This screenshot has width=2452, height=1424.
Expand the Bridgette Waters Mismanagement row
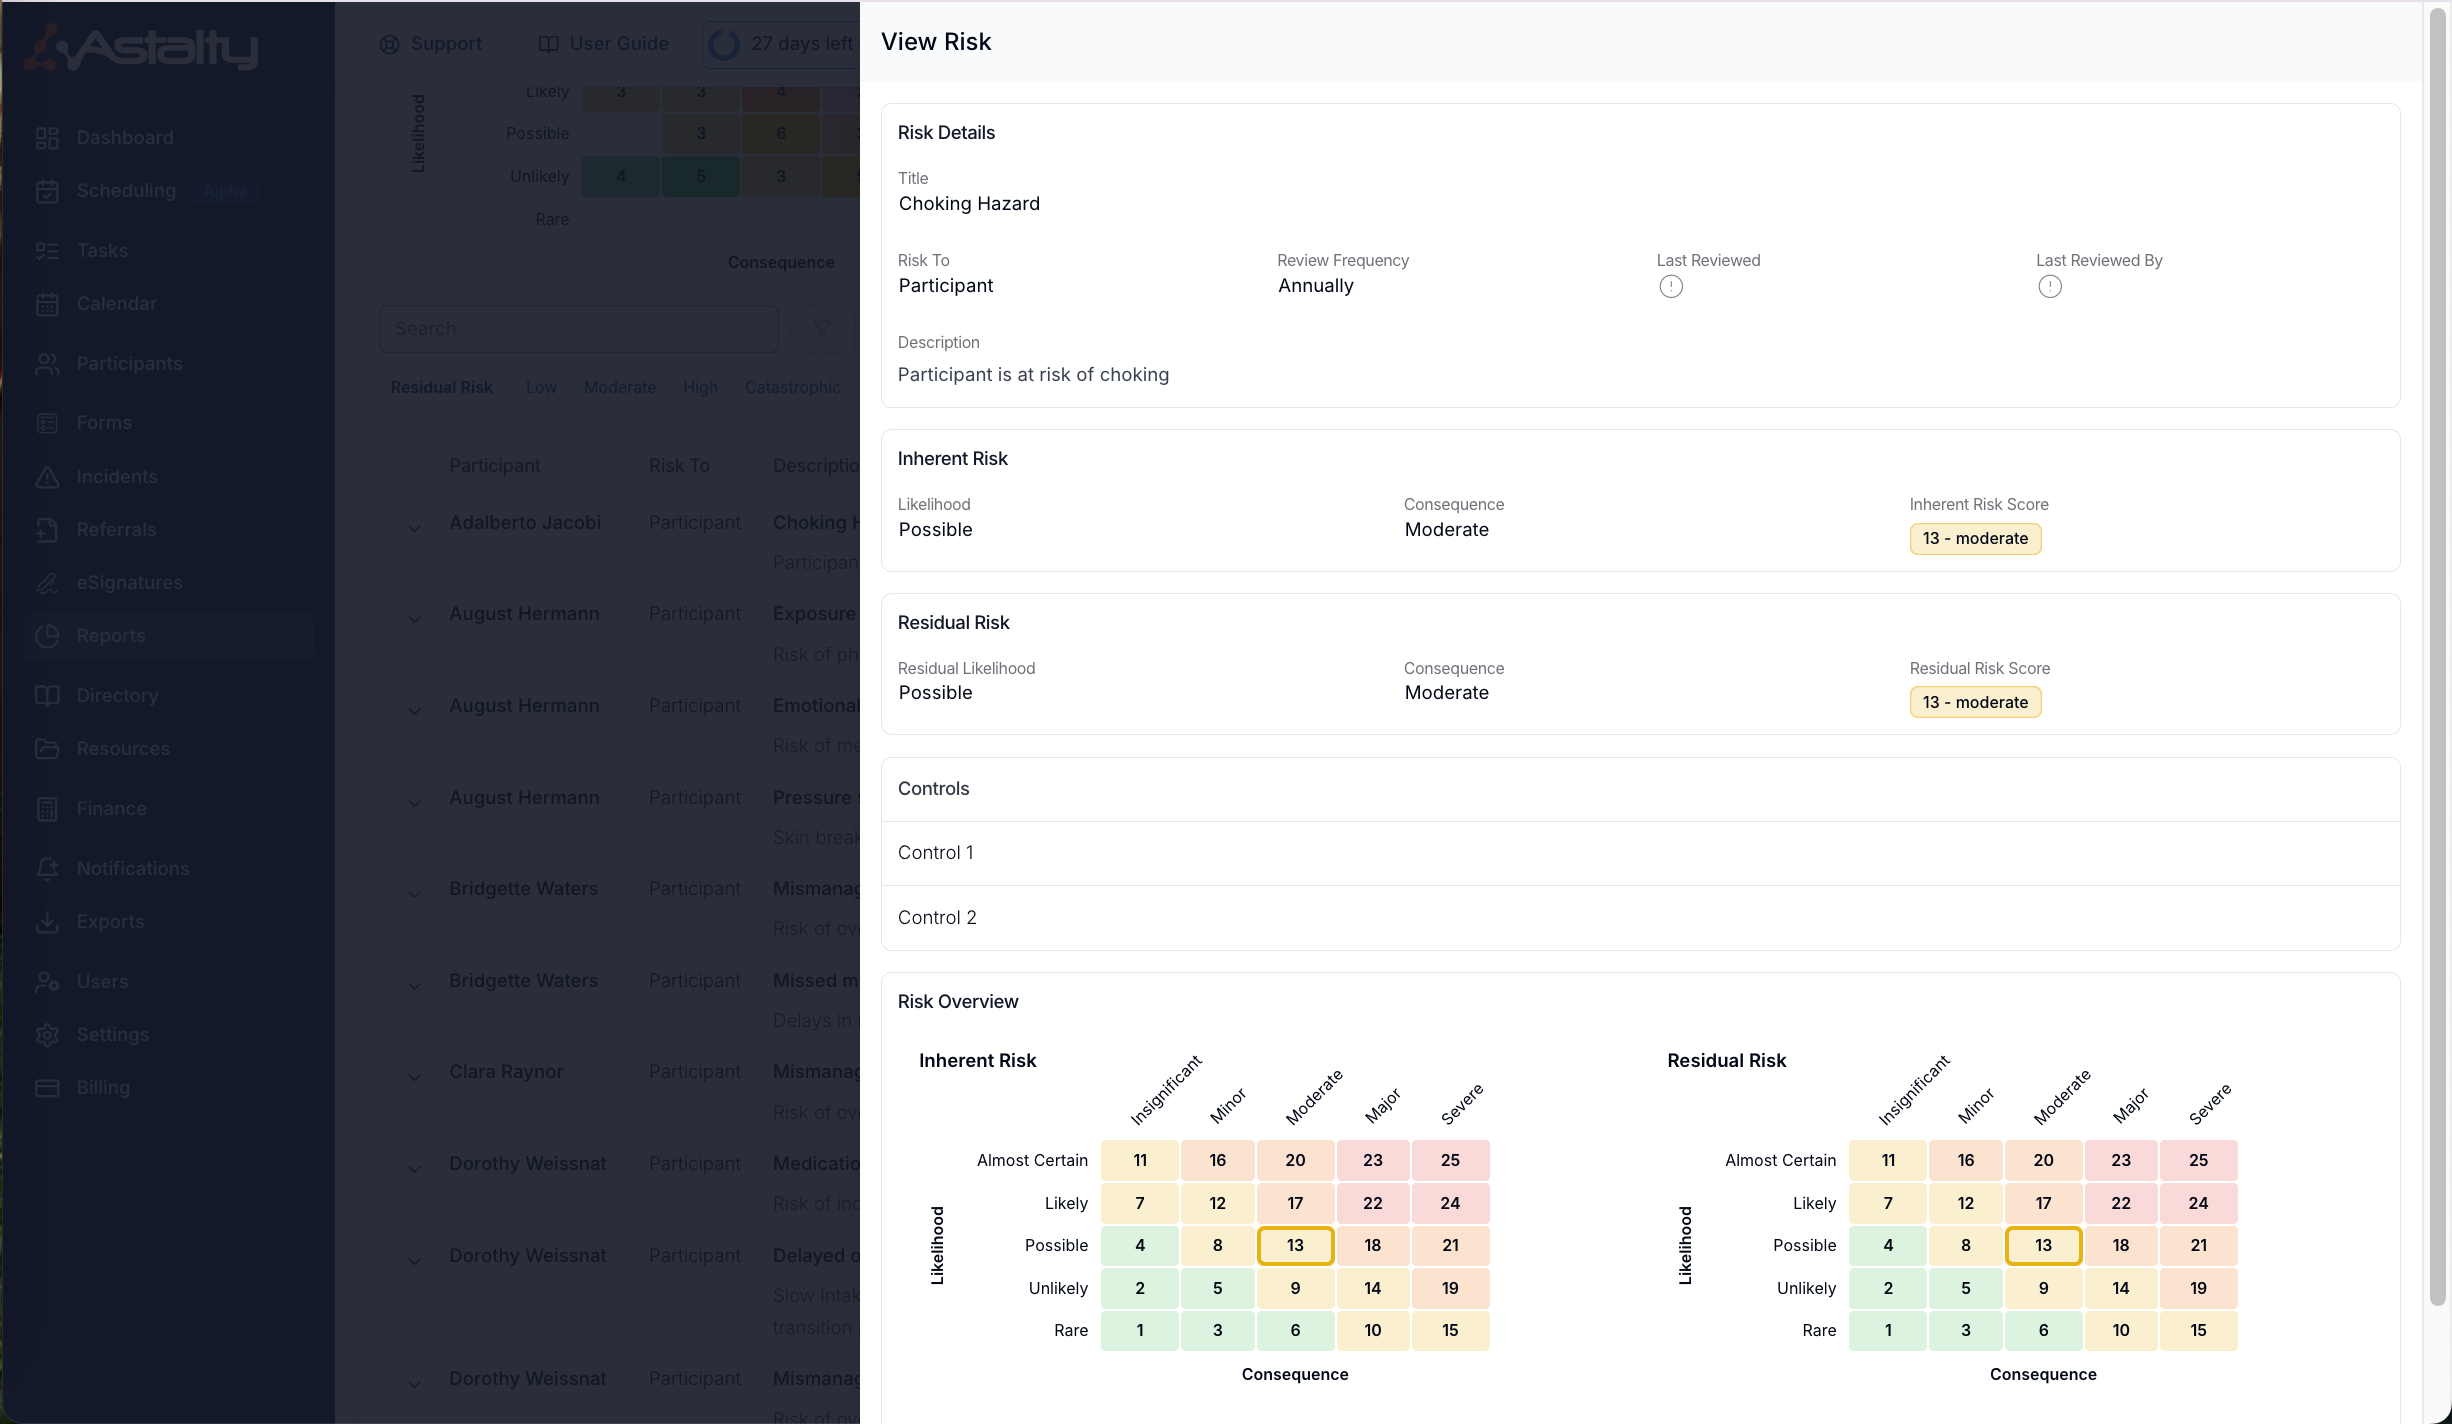(x=414, y=893)
